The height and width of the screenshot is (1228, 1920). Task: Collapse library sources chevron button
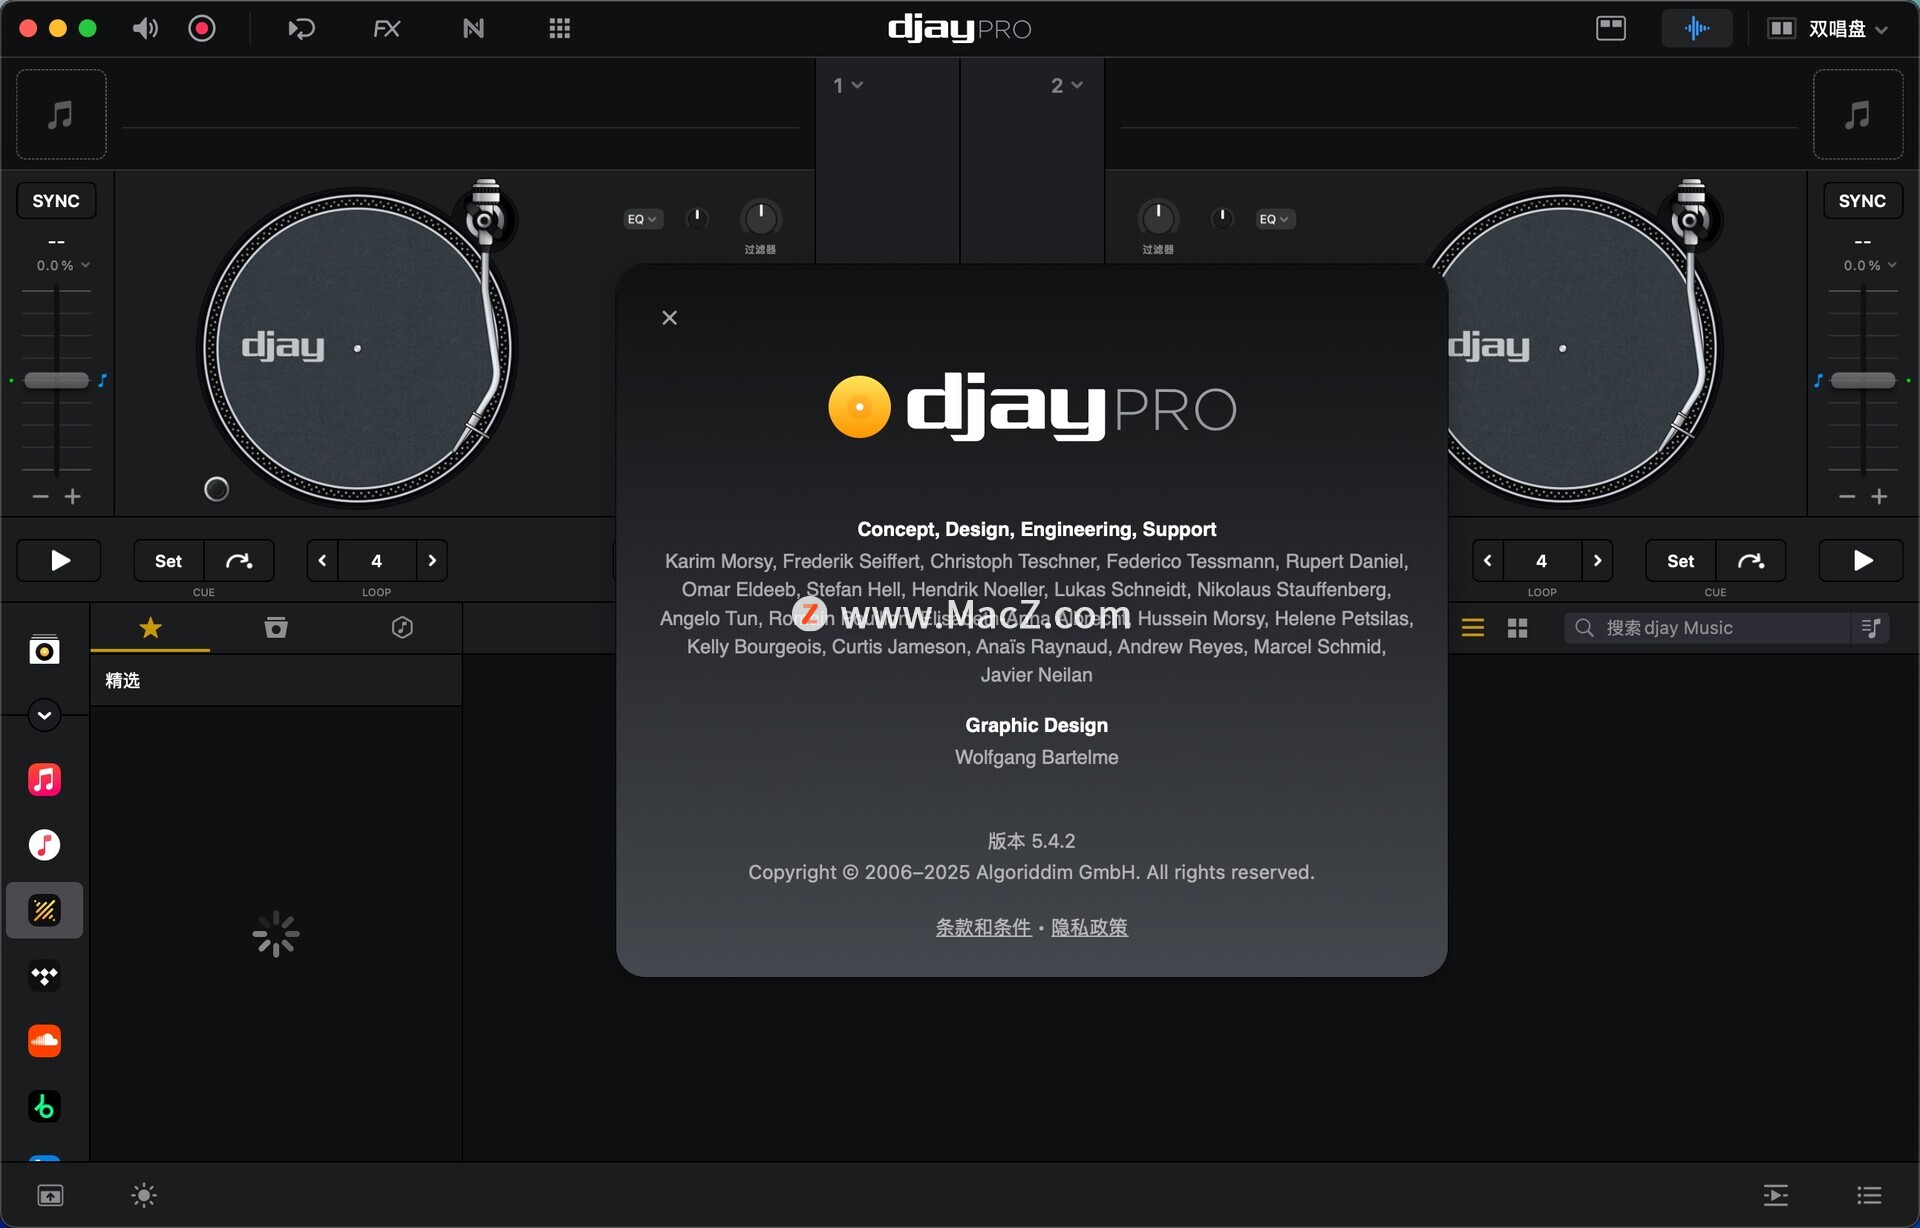coord(44,715)
